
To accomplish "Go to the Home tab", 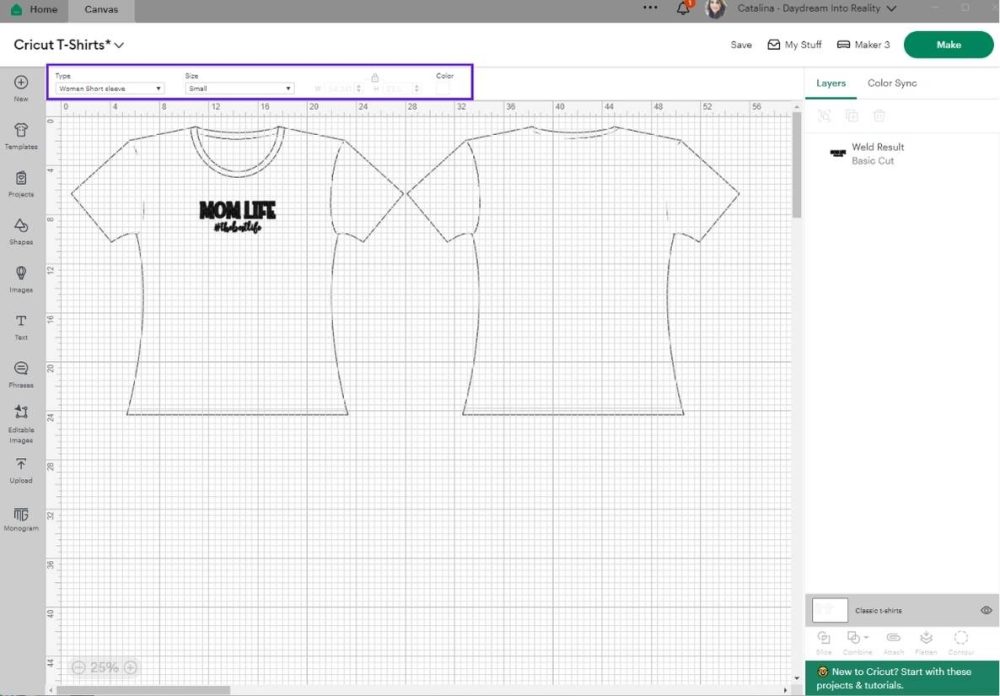I will [34, 9].
